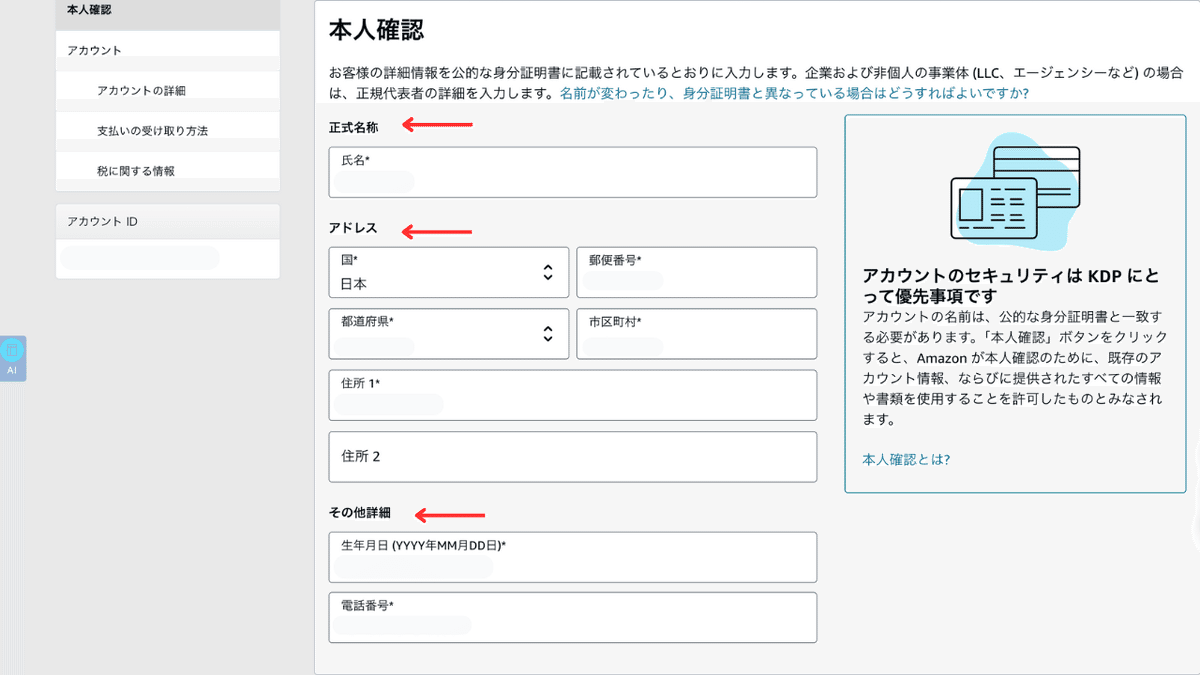Click the 郵便番号 postal code field
This screenshot has width=1200, height=675.
pos(696,272)
